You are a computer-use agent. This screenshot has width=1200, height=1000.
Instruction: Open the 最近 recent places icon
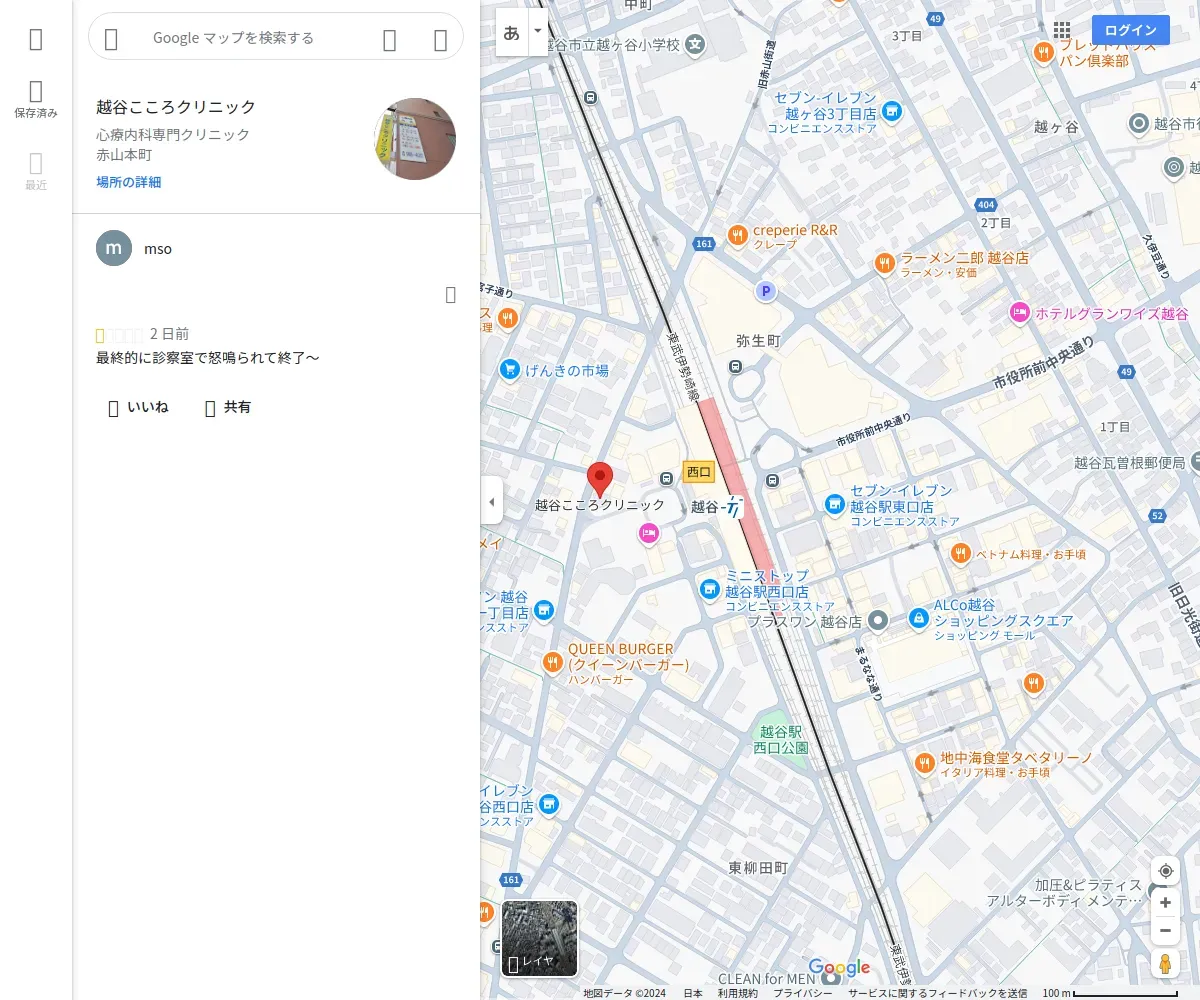[x=36, y=170]
